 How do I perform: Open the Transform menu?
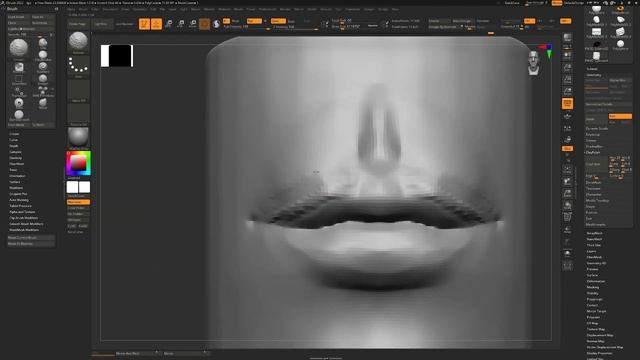click(x=353, y=9)
